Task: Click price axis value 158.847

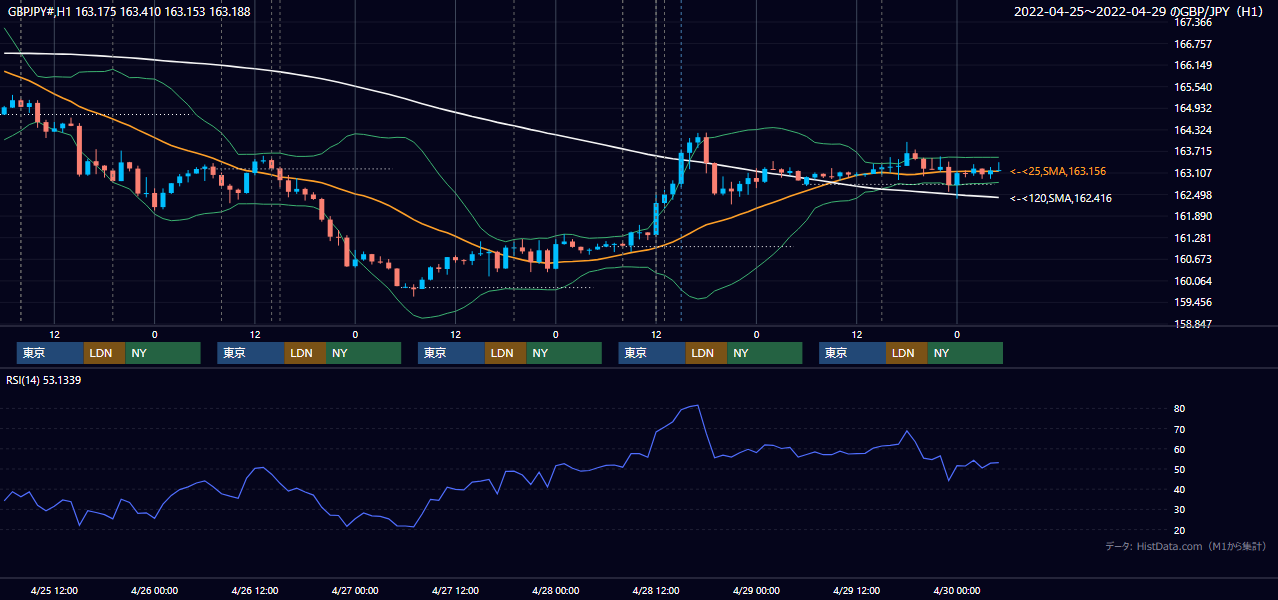Action: [1192, 324]
